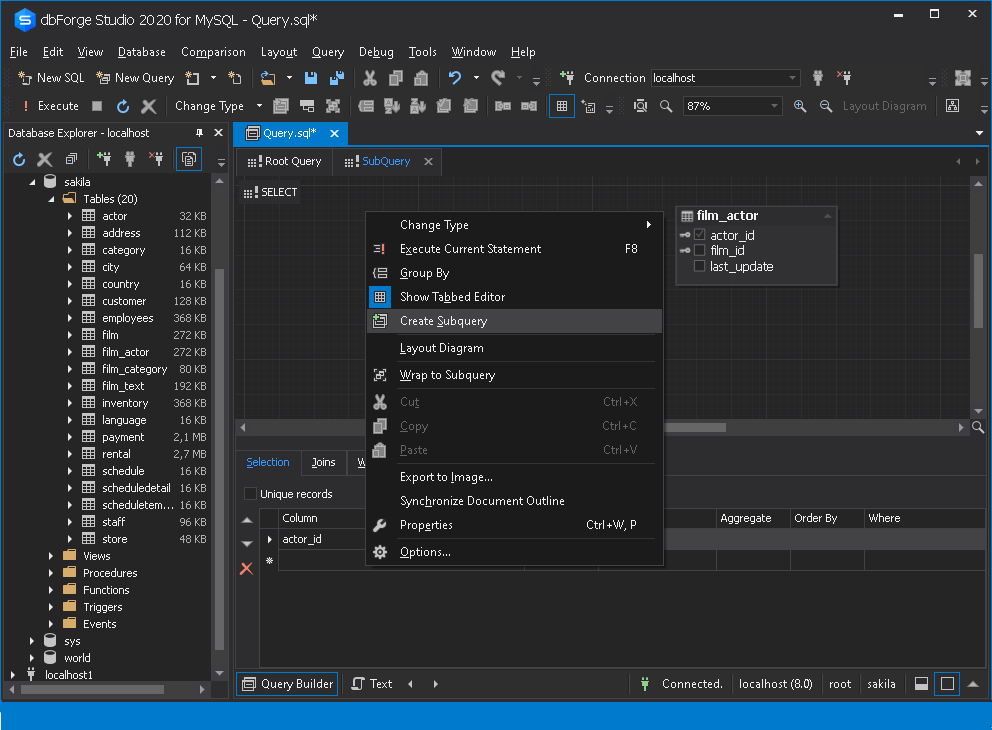Click the Stop execution square icon

tap(97, 106)
